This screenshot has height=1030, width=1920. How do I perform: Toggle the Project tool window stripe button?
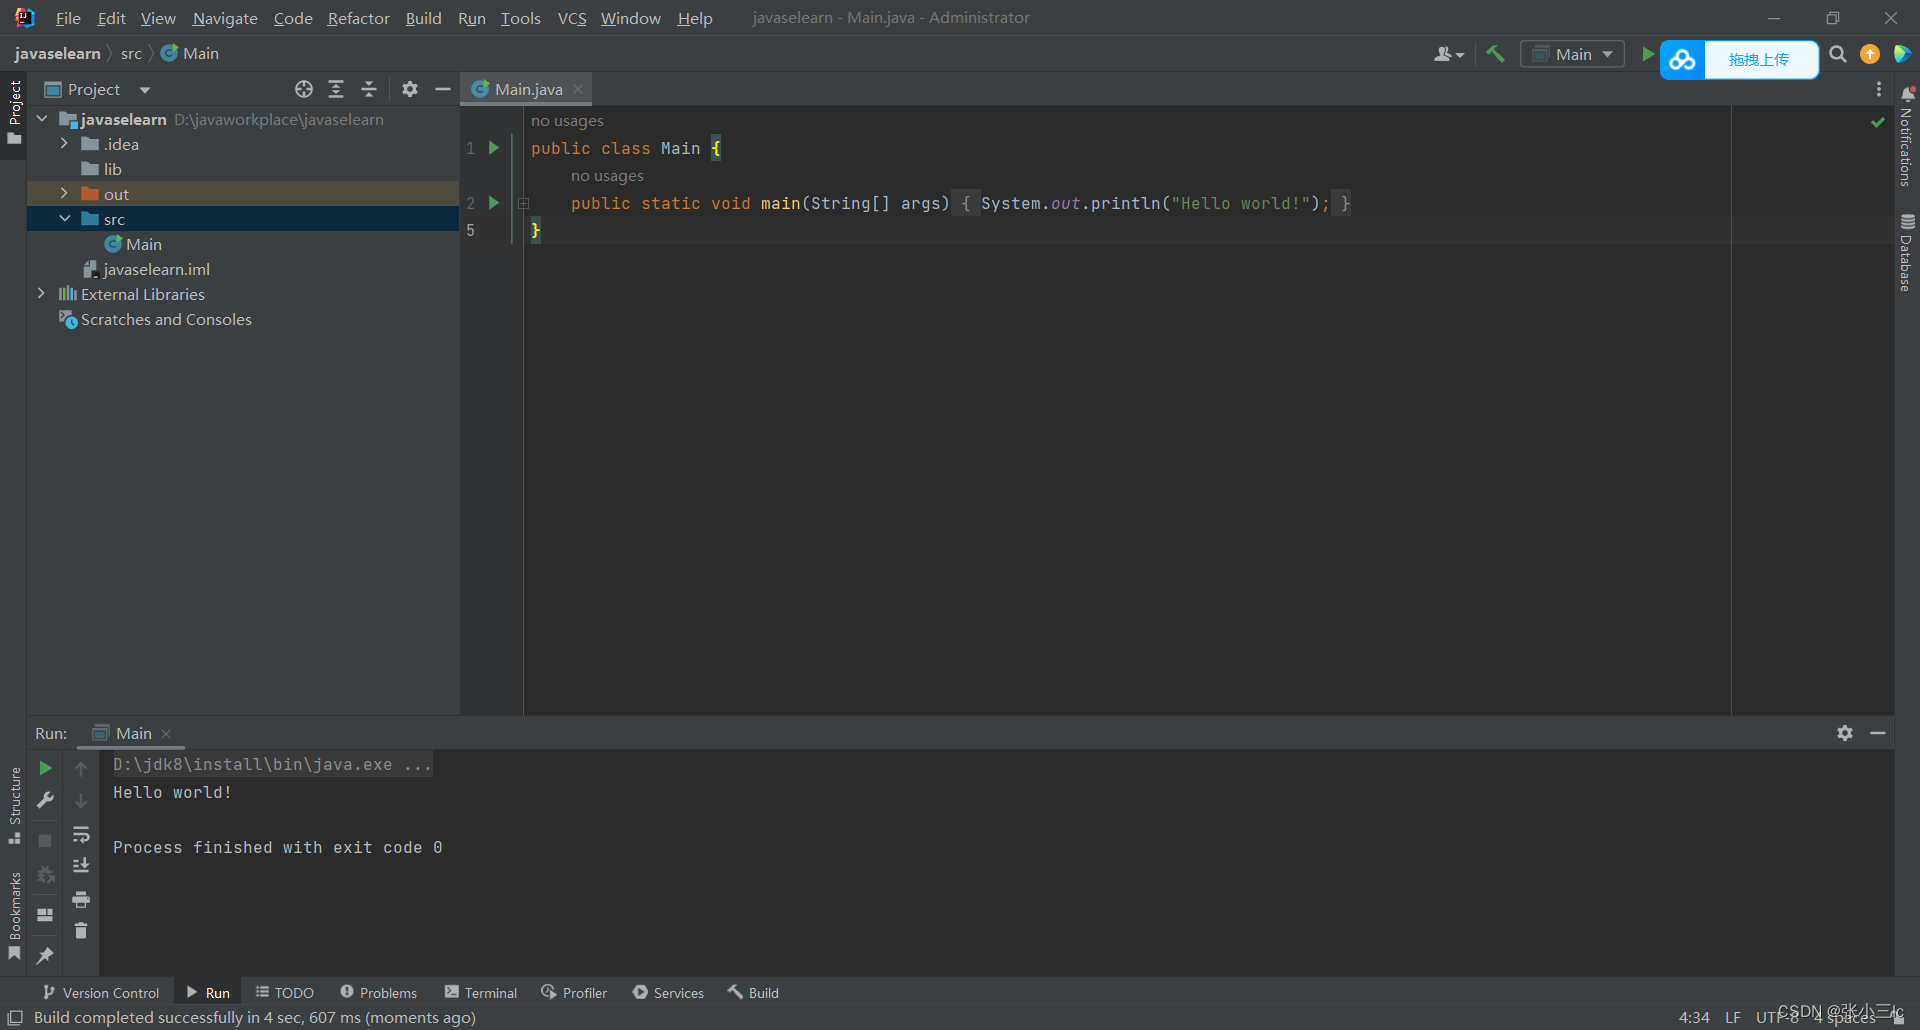coord(14,112)
